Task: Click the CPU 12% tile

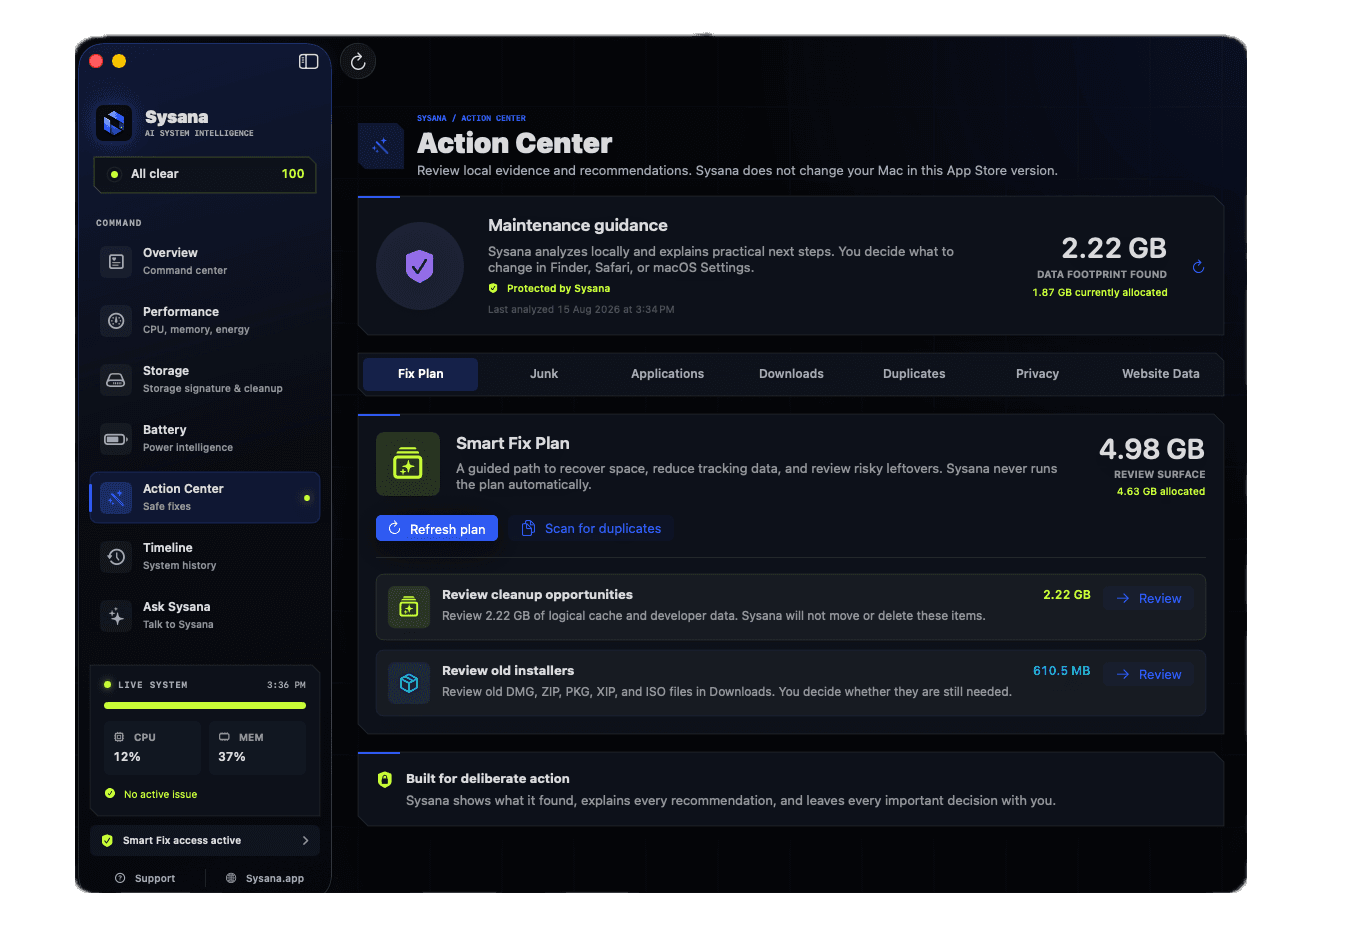Action: pos(153,748)
